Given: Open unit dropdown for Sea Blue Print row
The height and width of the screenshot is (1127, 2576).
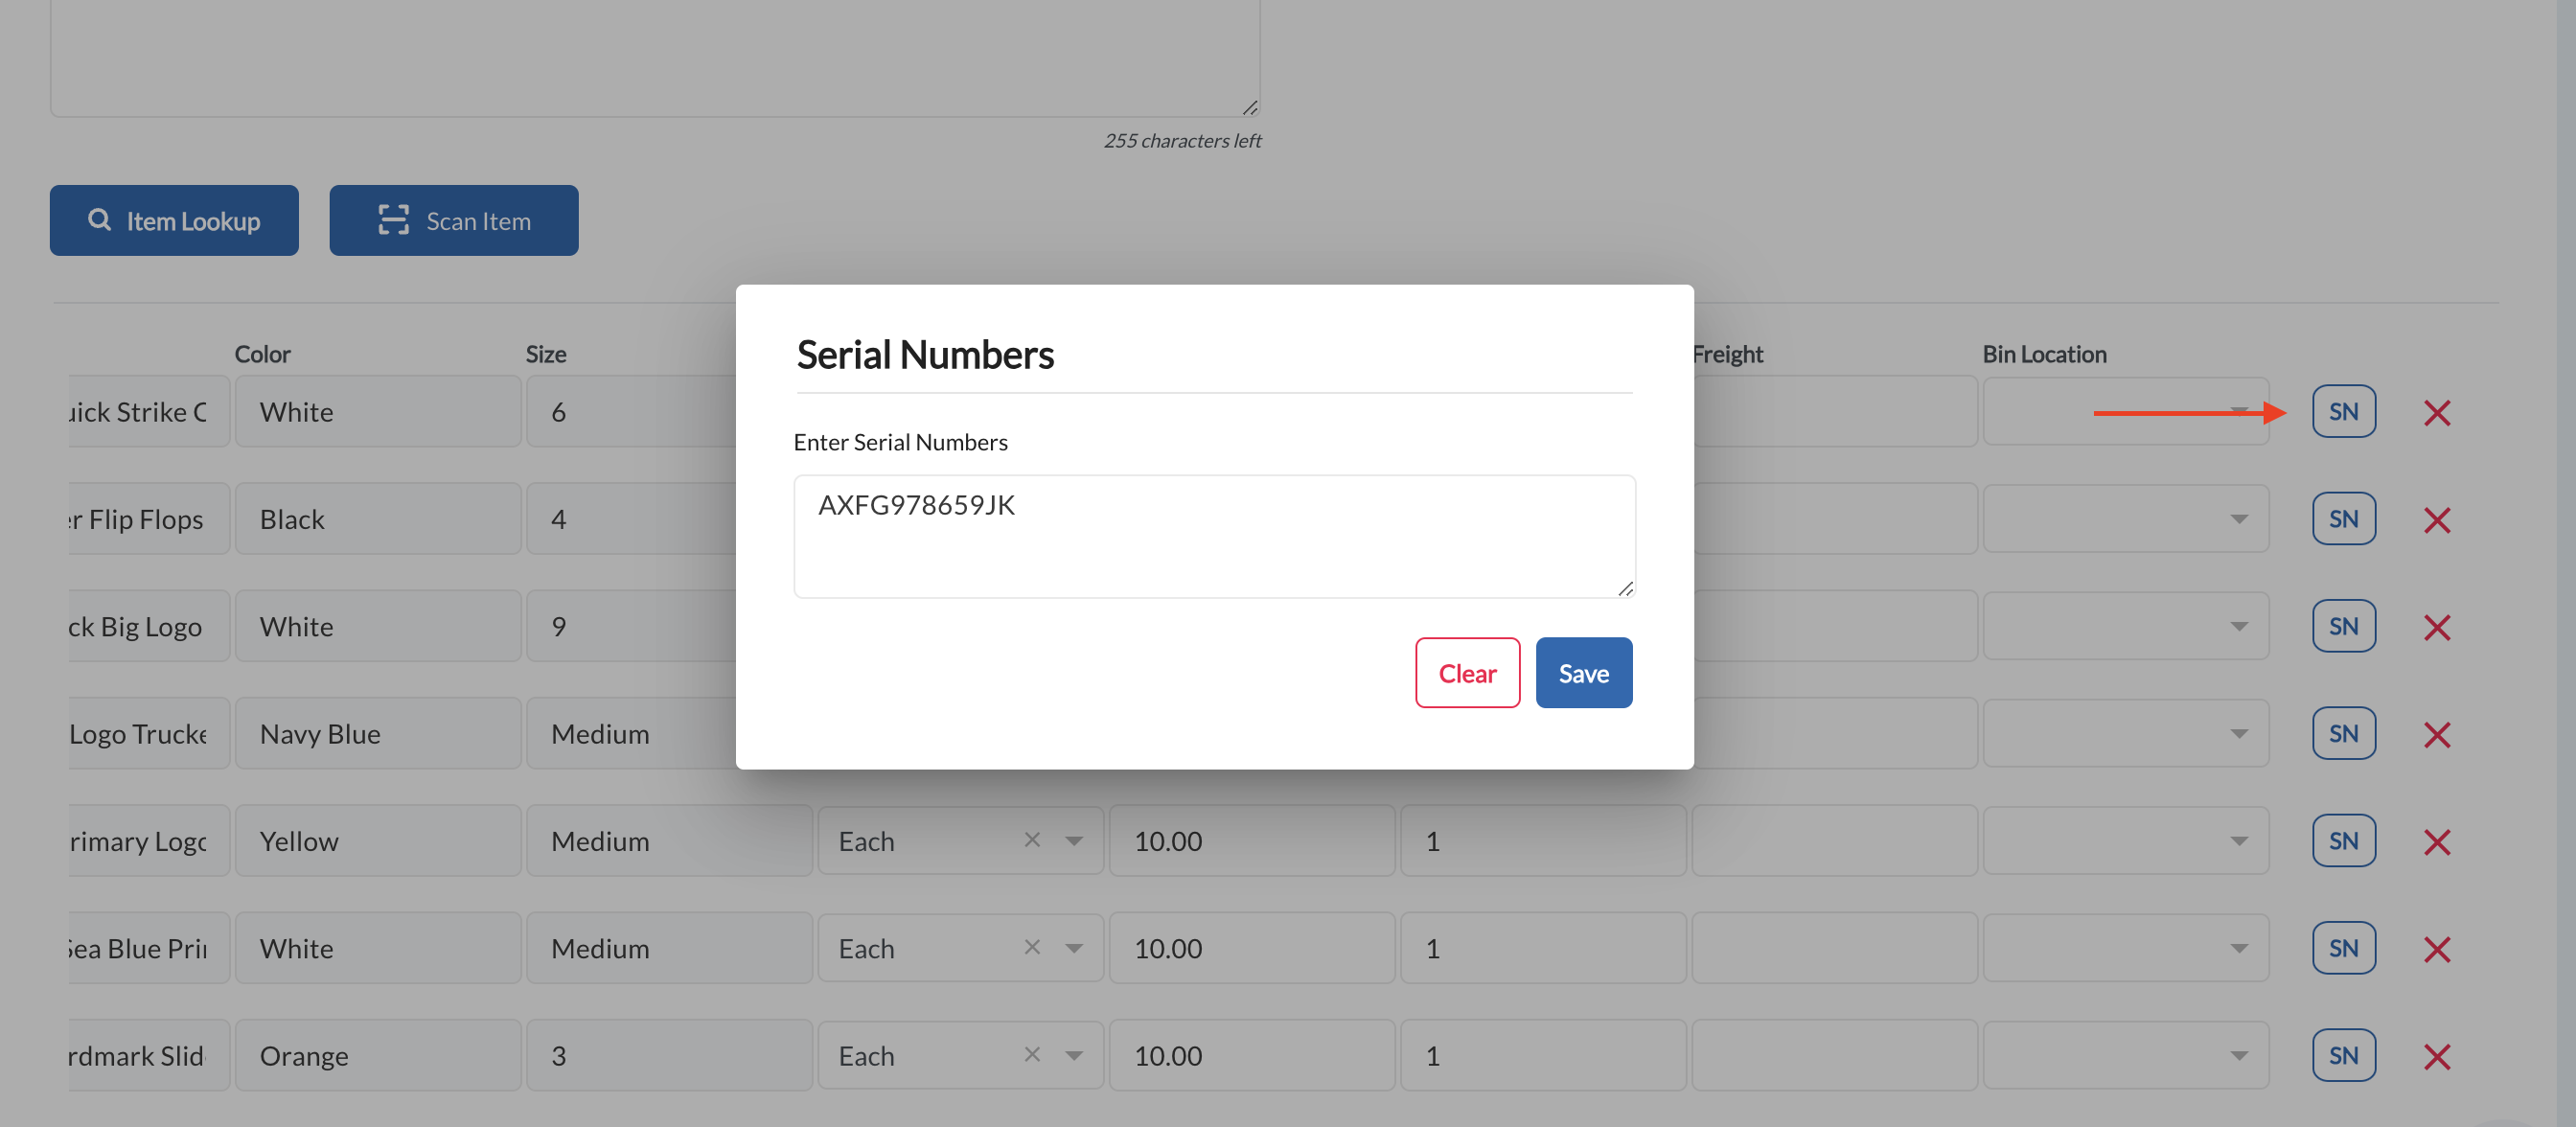Looking at the screenshot, I should pyautogui.click(x=1074, y=948).
